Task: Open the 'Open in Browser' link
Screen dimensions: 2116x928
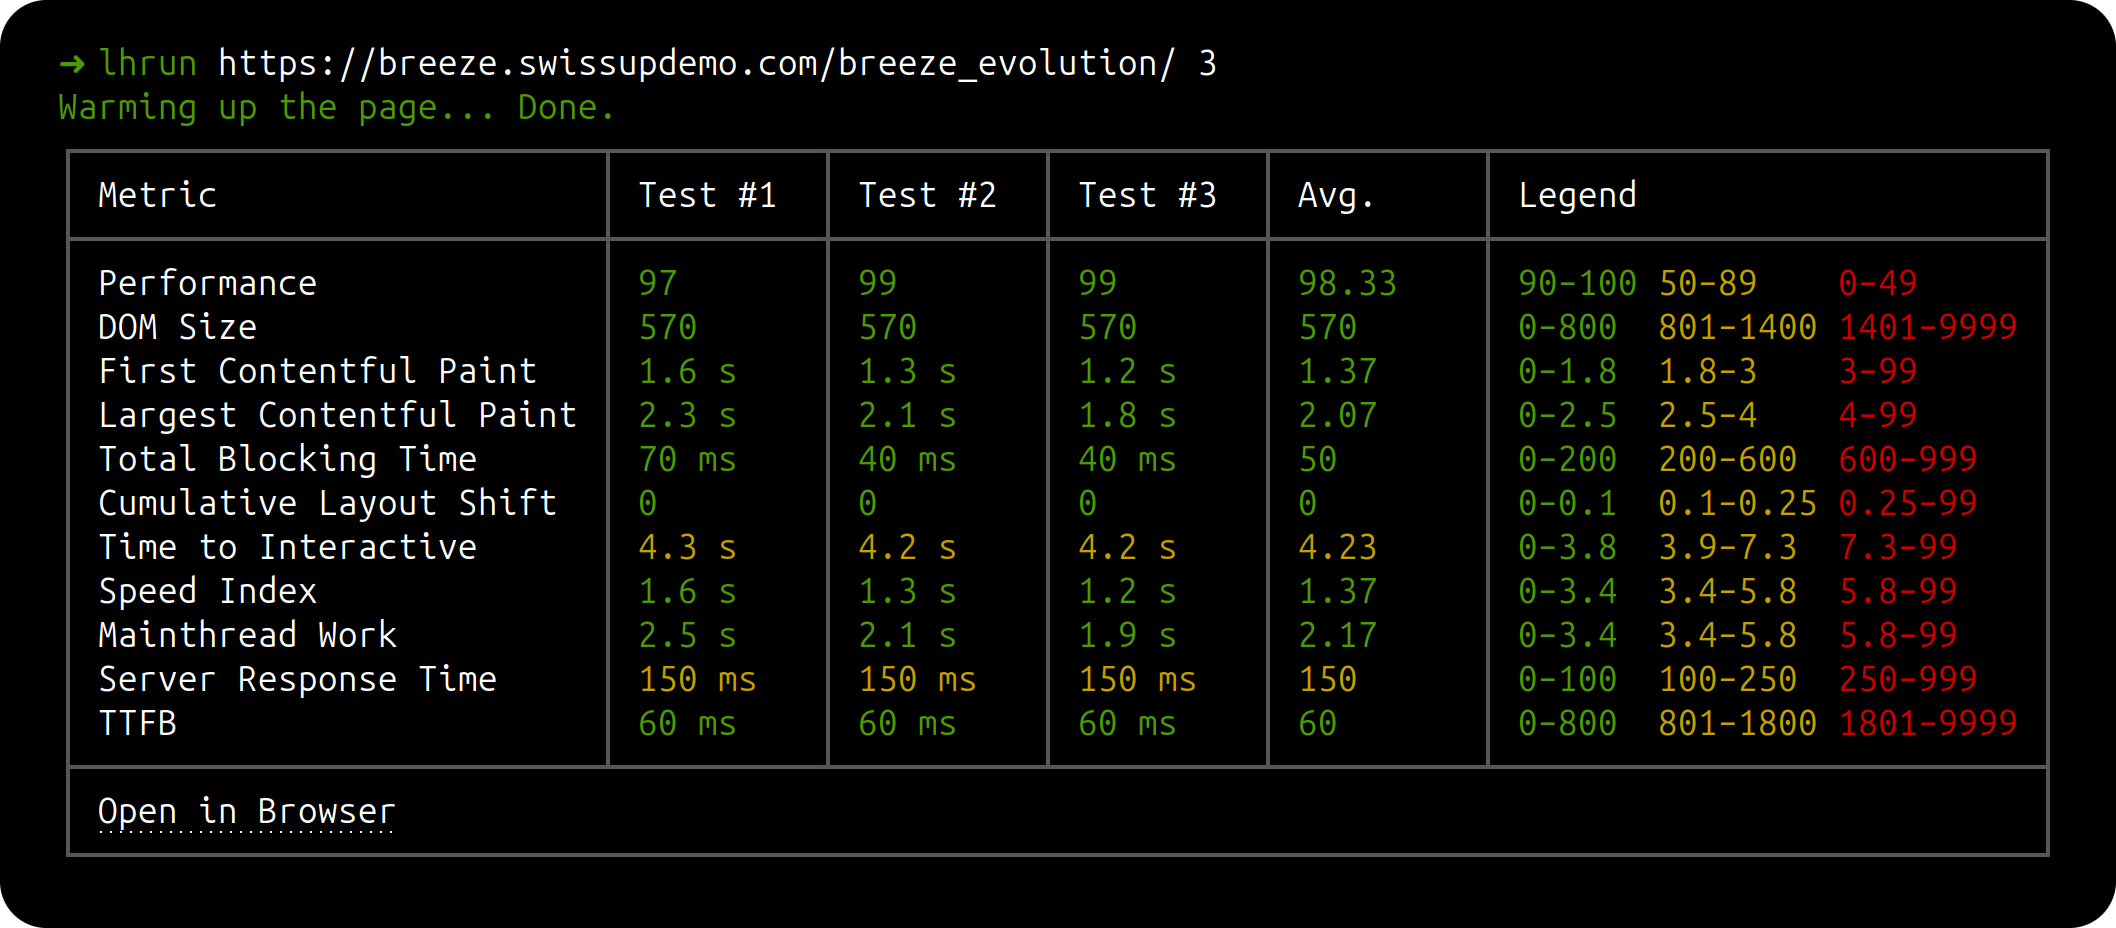Action: [247, 811]
